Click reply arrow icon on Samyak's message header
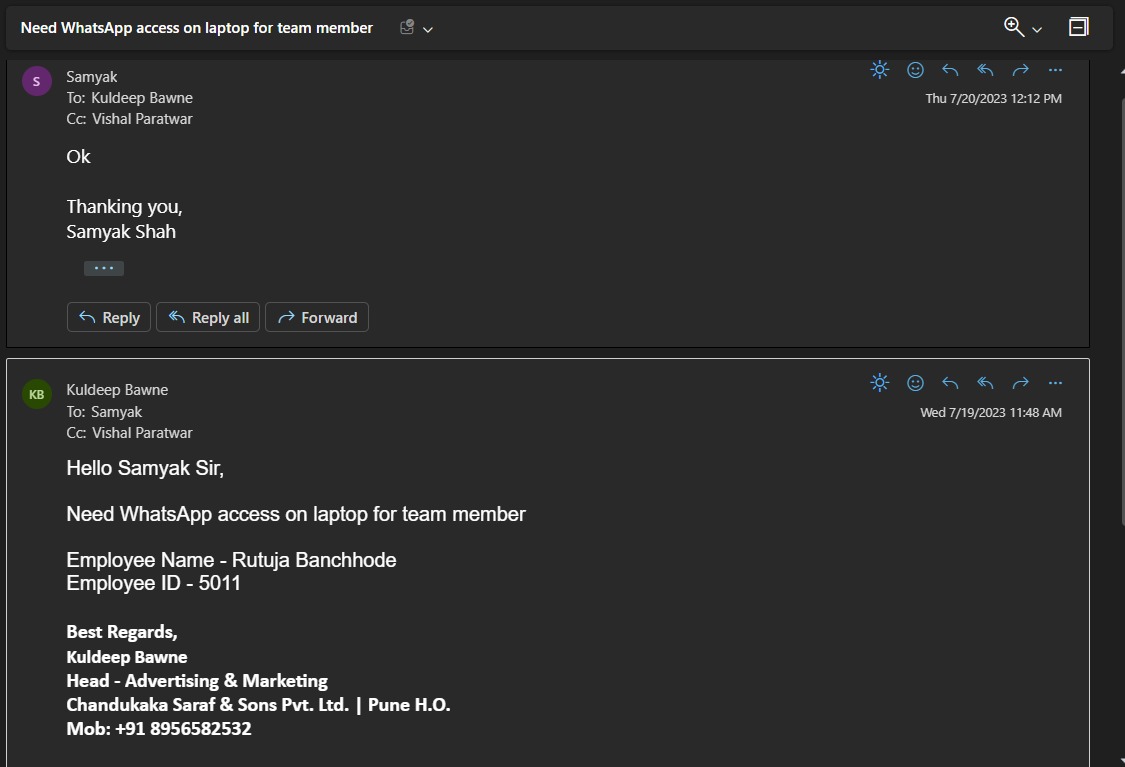Viewport: 1125px width, 767px height. pos(950,70)
